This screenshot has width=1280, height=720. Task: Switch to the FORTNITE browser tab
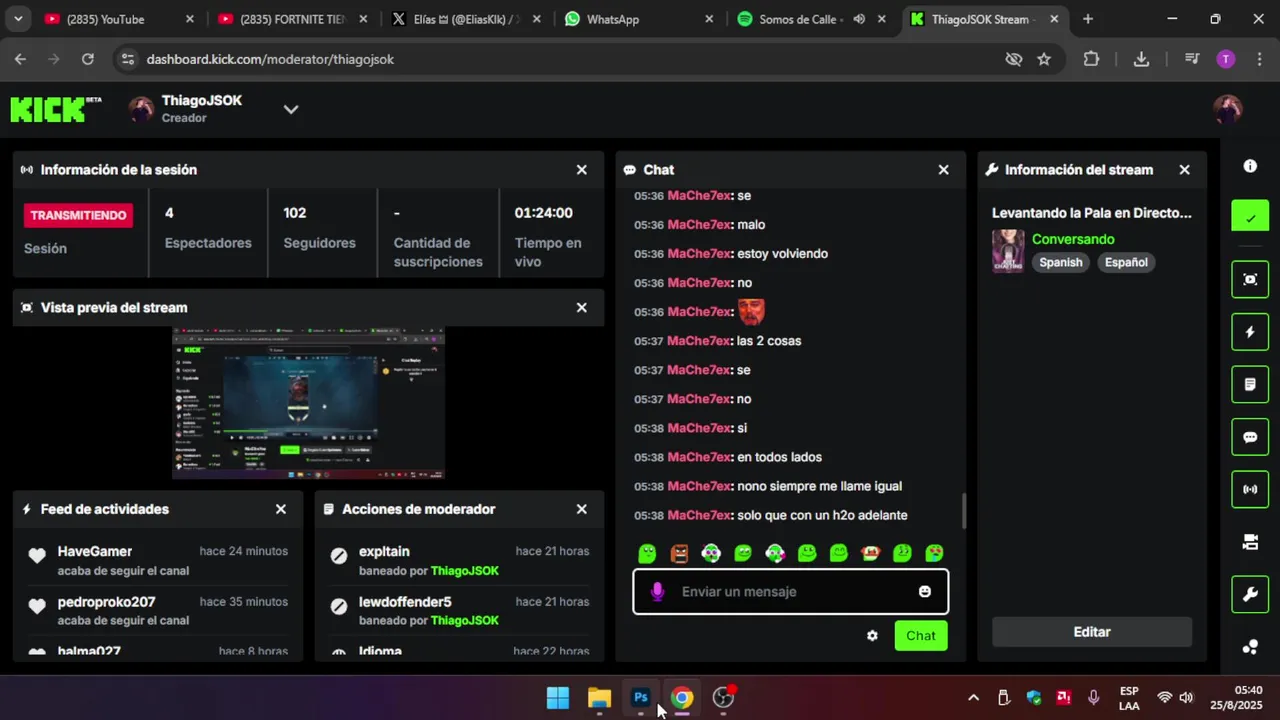tap(293, 19)
